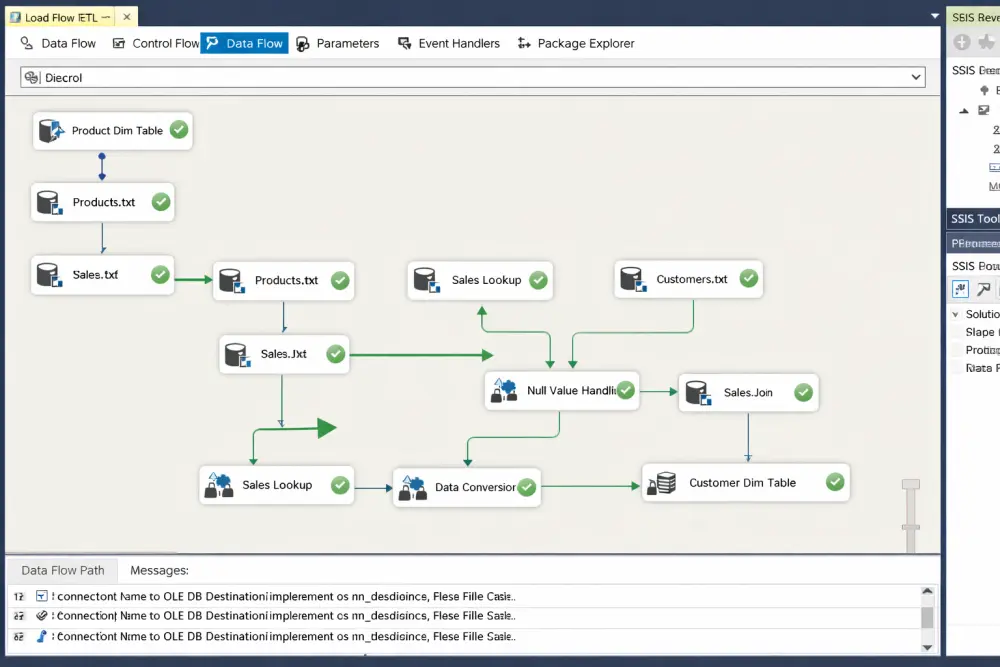
Task: Toggle the green validation badge on Products.txt
Action: click(160, 202)
